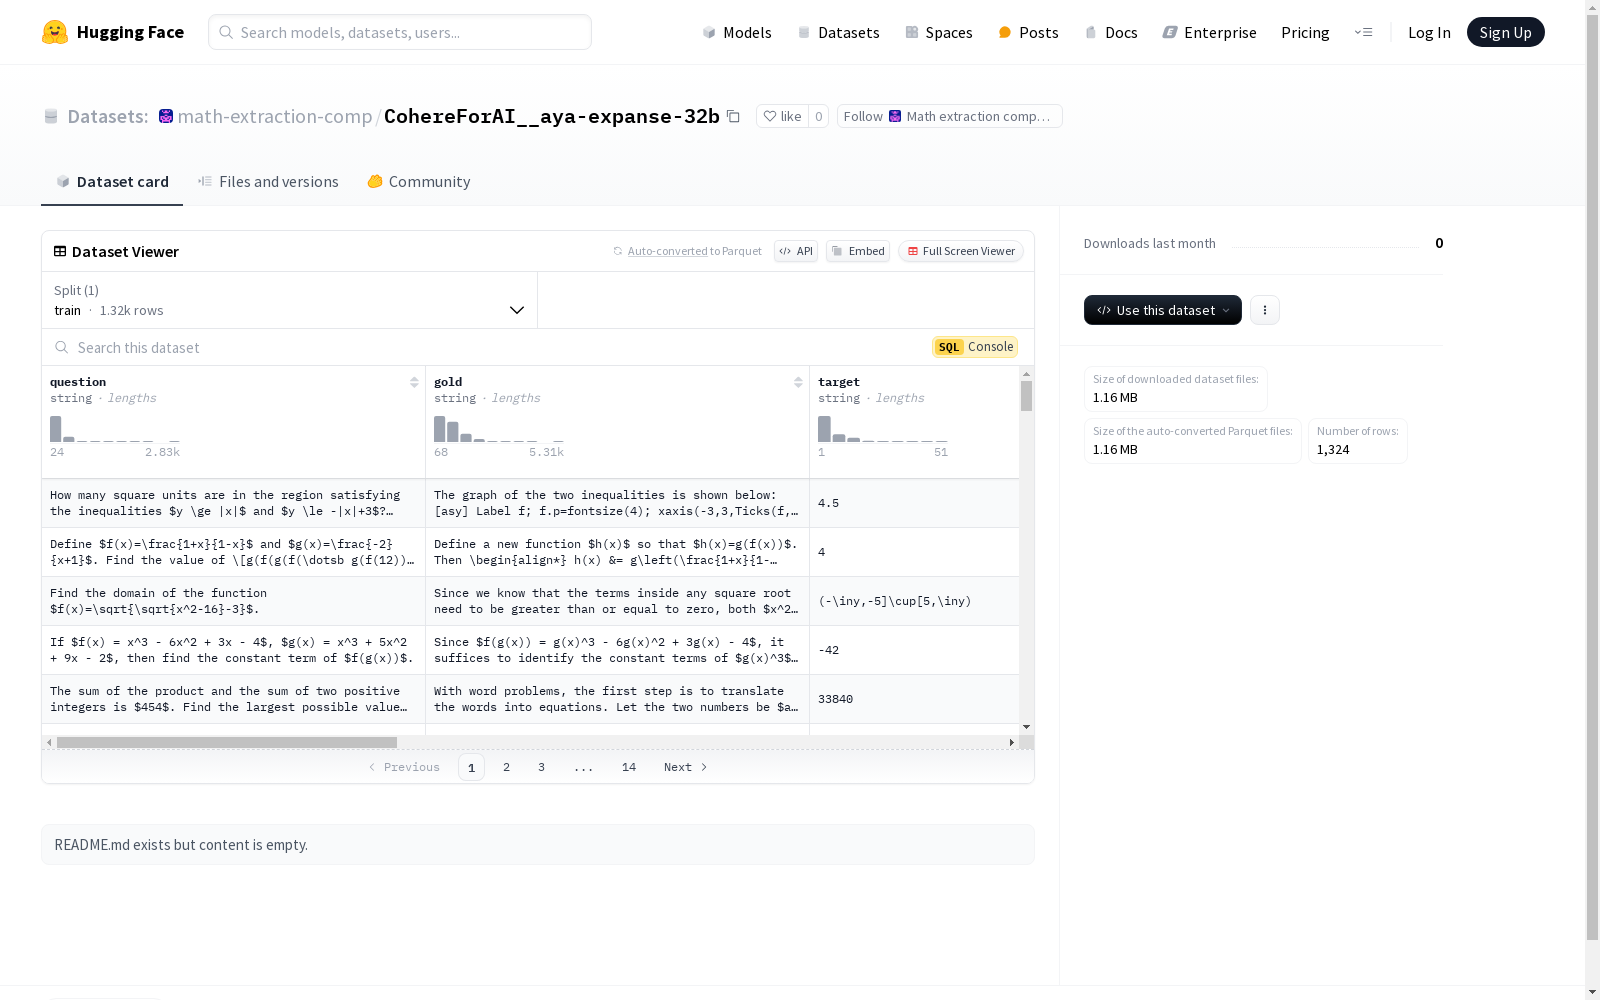Focus the Search this dataset field
1600x1000 pixels.
point(490,347)
